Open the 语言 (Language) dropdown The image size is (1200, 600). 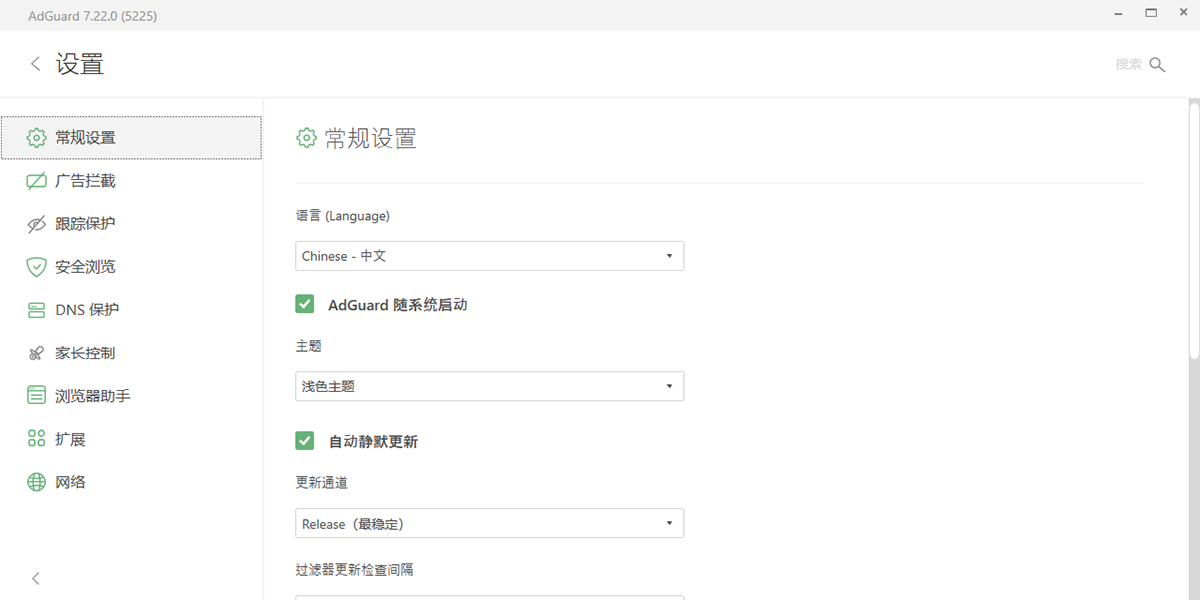(490, 256)
